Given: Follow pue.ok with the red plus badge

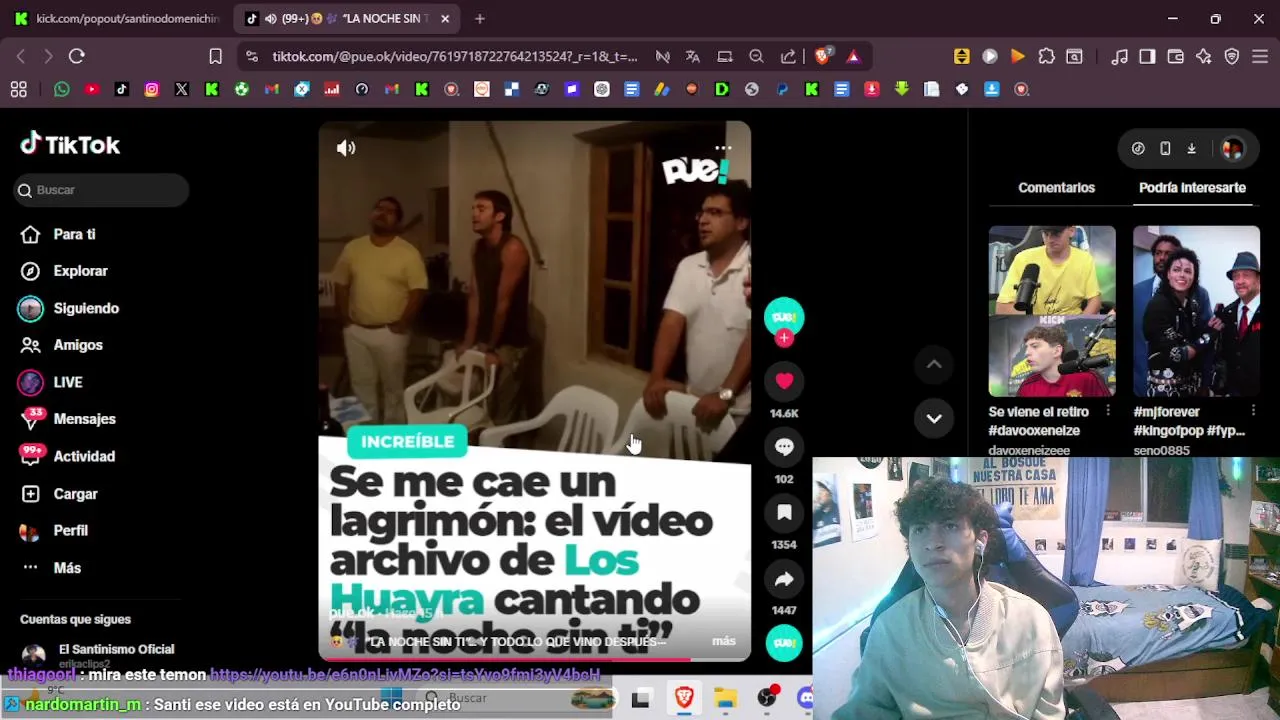Looking at the screenshot, I should (x=784, y=339).
